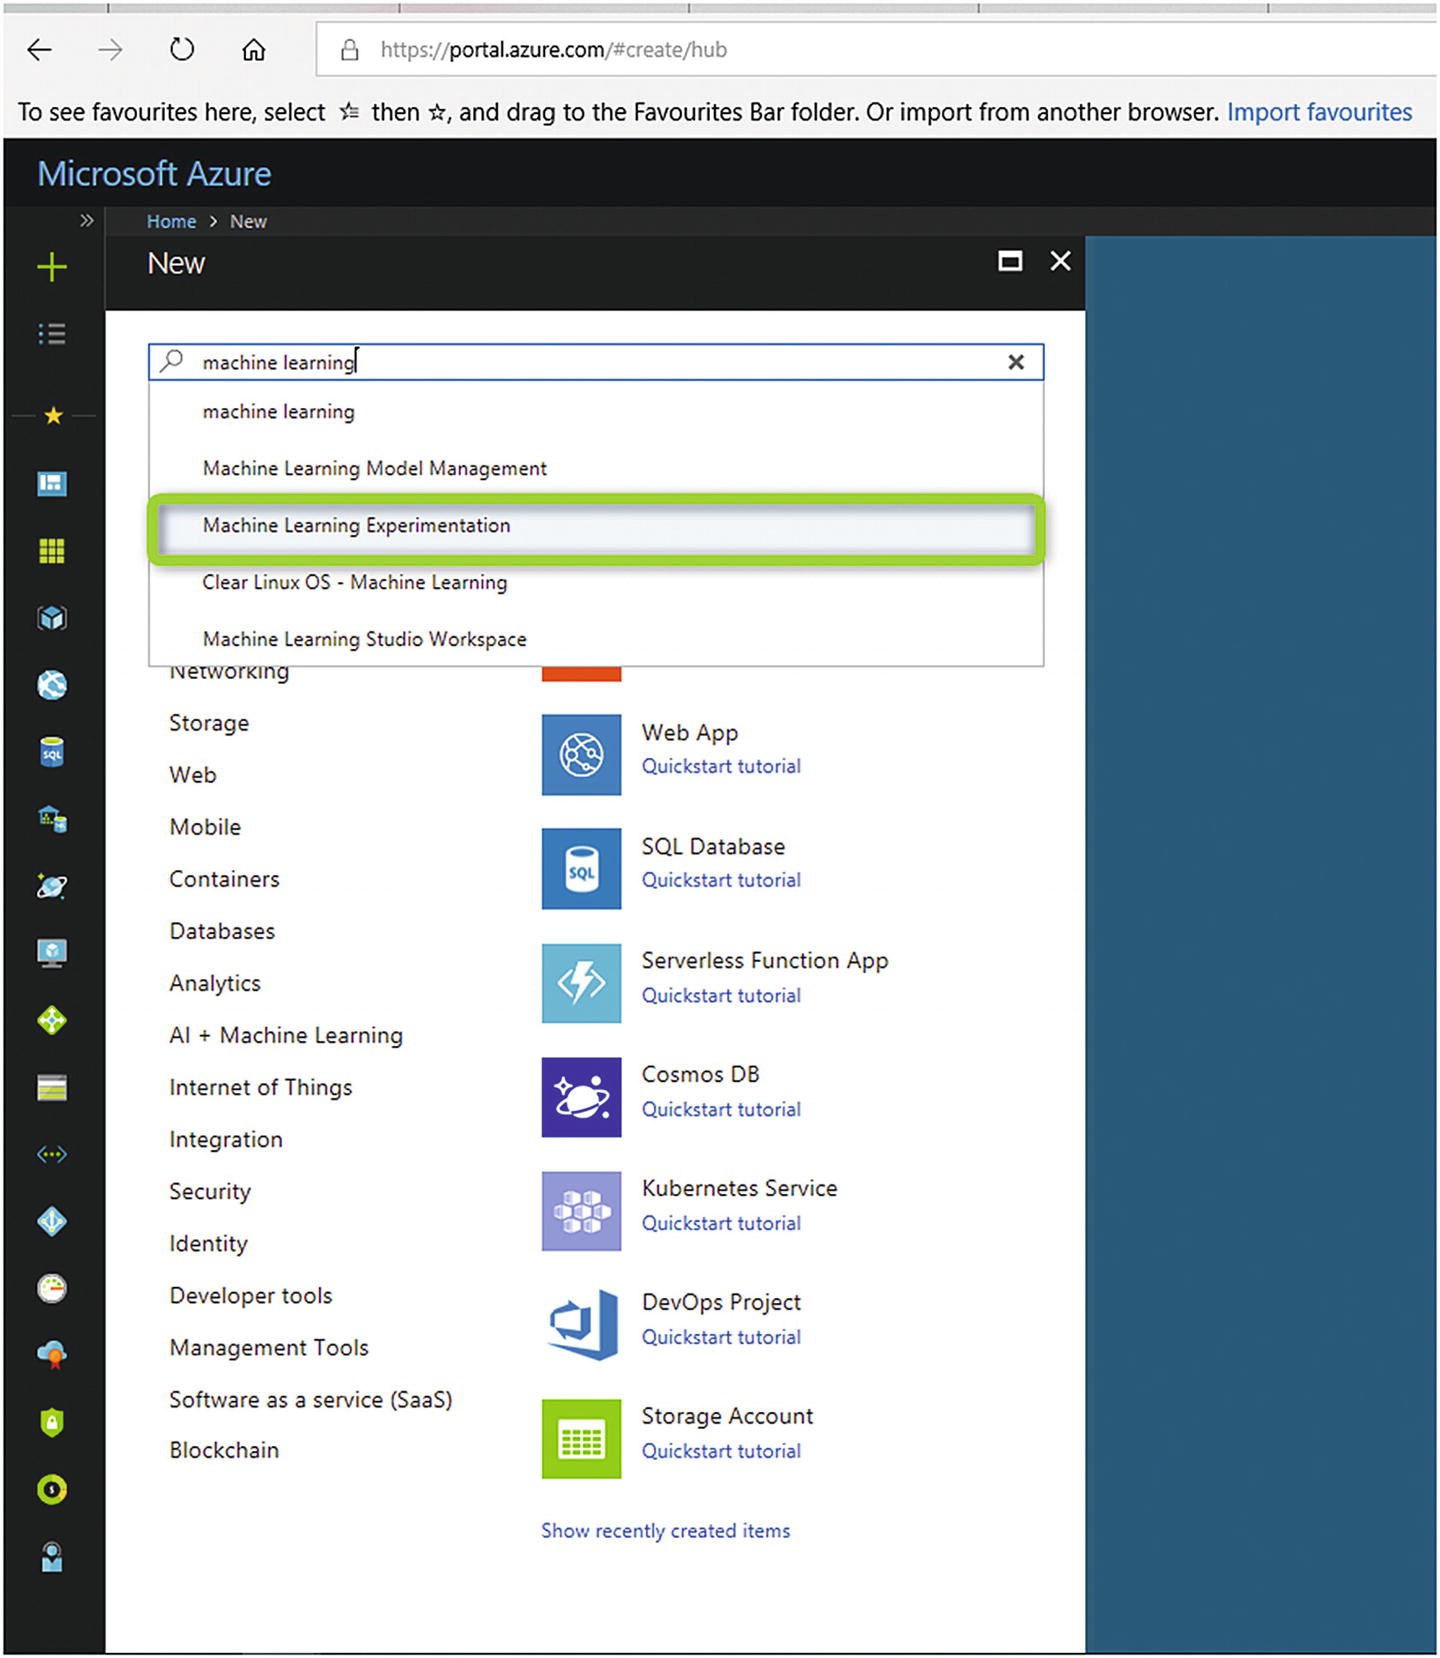Open Web App Quickstart tutorial link
Viewport: 1440px width, 1658px height.
(721, 767)
